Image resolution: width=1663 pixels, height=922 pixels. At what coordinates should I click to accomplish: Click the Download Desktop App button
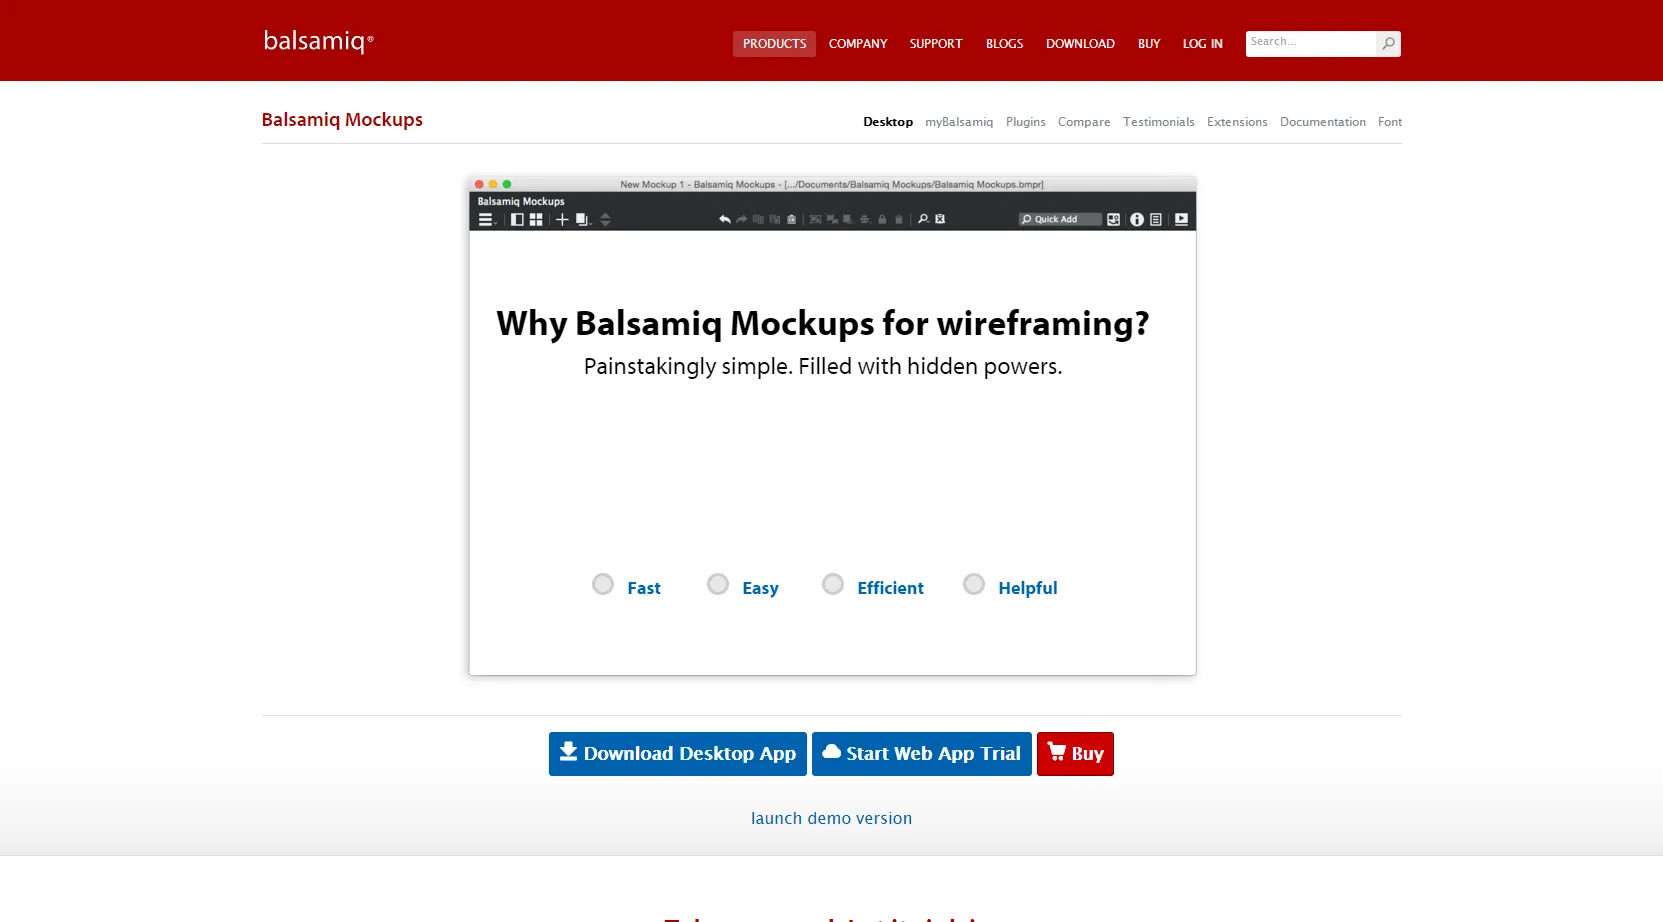pos(678,754)
